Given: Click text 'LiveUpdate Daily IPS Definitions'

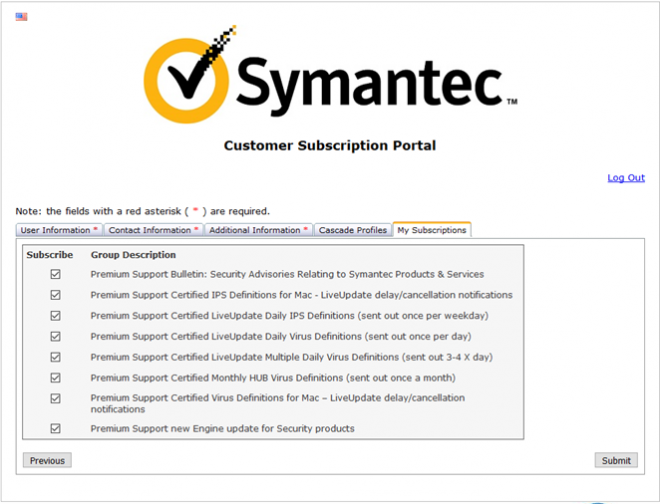Looking at the screenshot, I should (283, 315).
